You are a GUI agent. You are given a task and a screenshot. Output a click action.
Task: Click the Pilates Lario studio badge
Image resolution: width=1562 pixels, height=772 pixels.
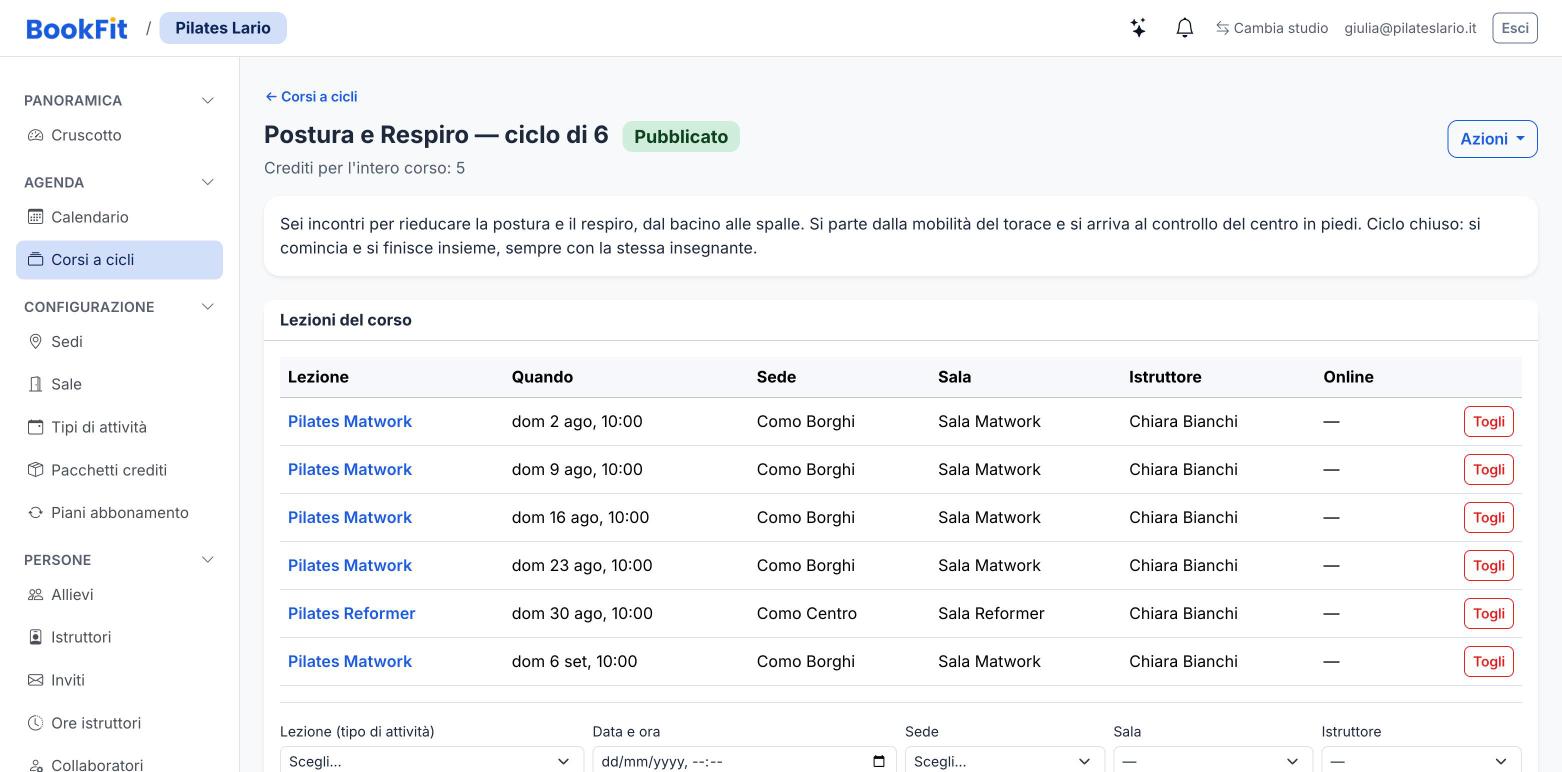click(223, 28)
